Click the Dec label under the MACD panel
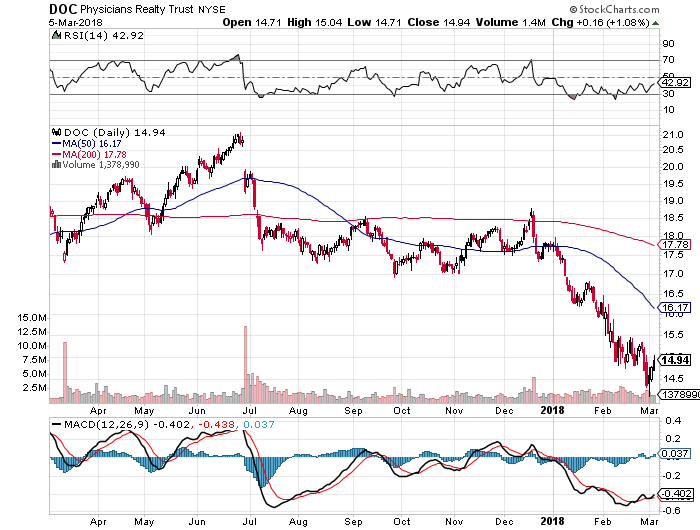Viewport: 700px width, 530px height. click(x=504, y=522)
